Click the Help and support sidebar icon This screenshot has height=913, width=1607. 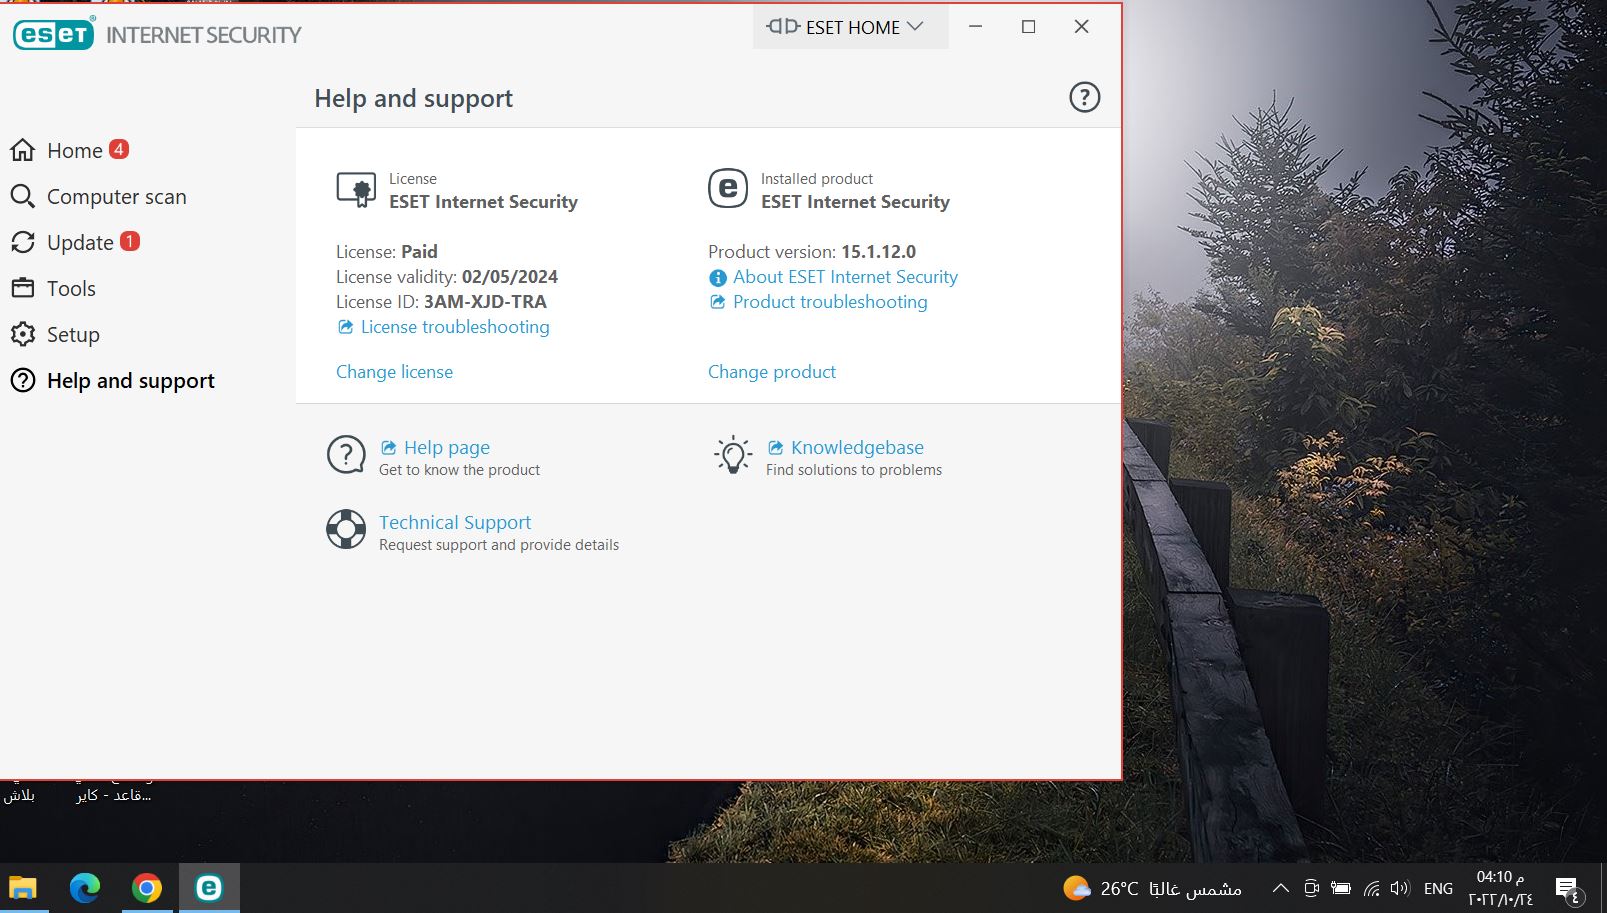click(23, 380)
